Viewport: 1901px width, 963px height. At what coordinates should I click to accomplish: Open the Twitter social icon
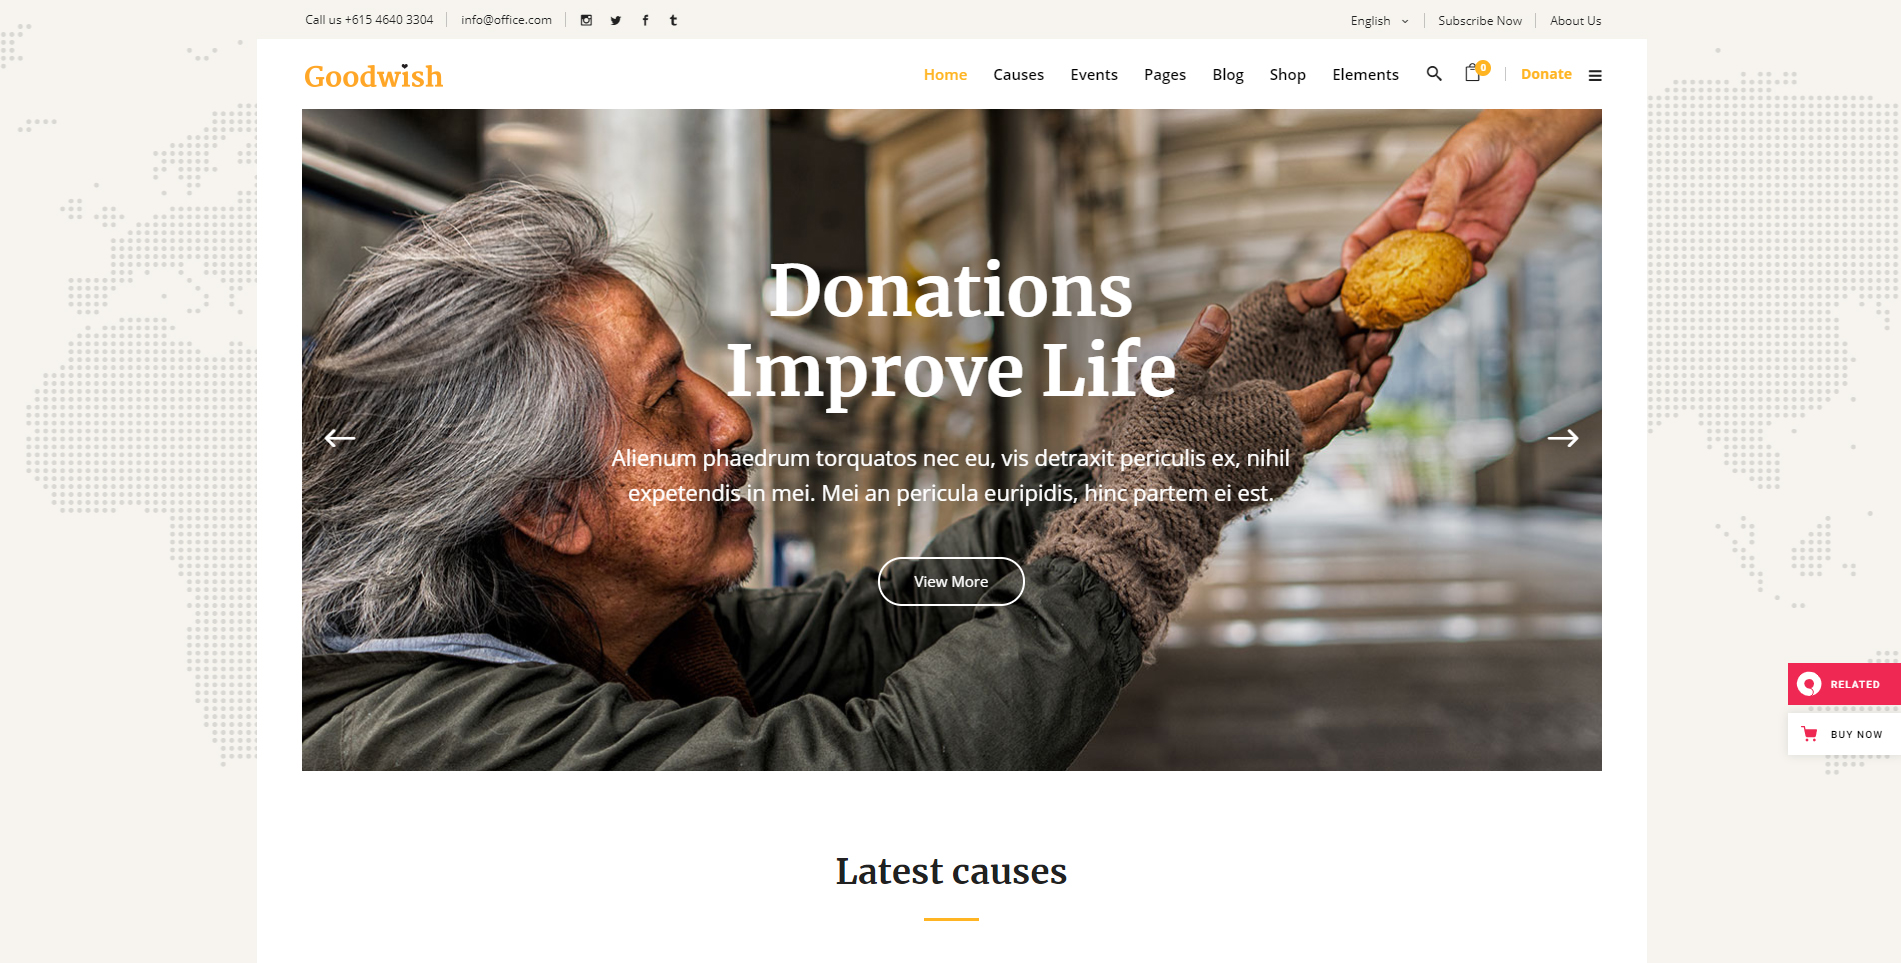[616, 20]
